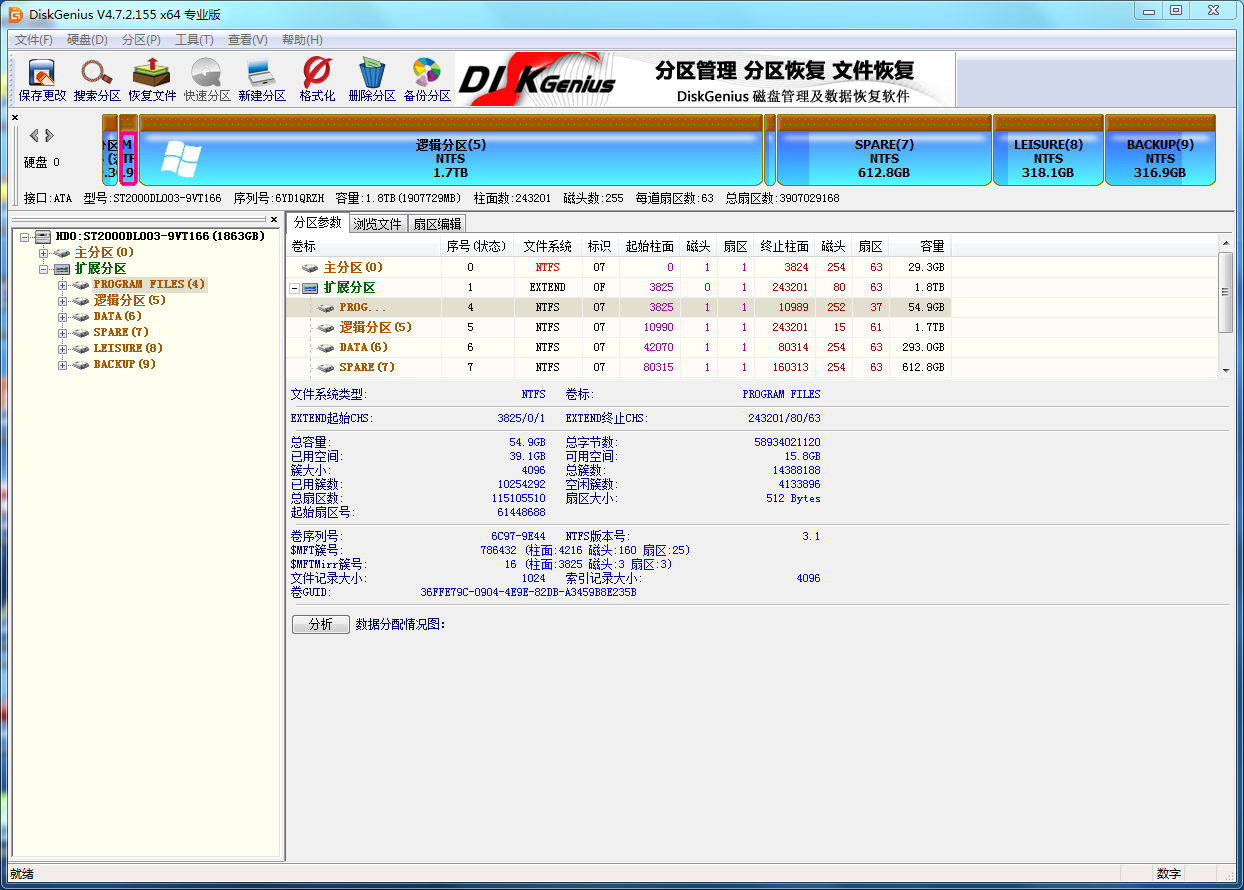Select the DATA(6) row in the partition table
Image resolution: width=1244 pixels, height=890 pixels.
[619, 348]
